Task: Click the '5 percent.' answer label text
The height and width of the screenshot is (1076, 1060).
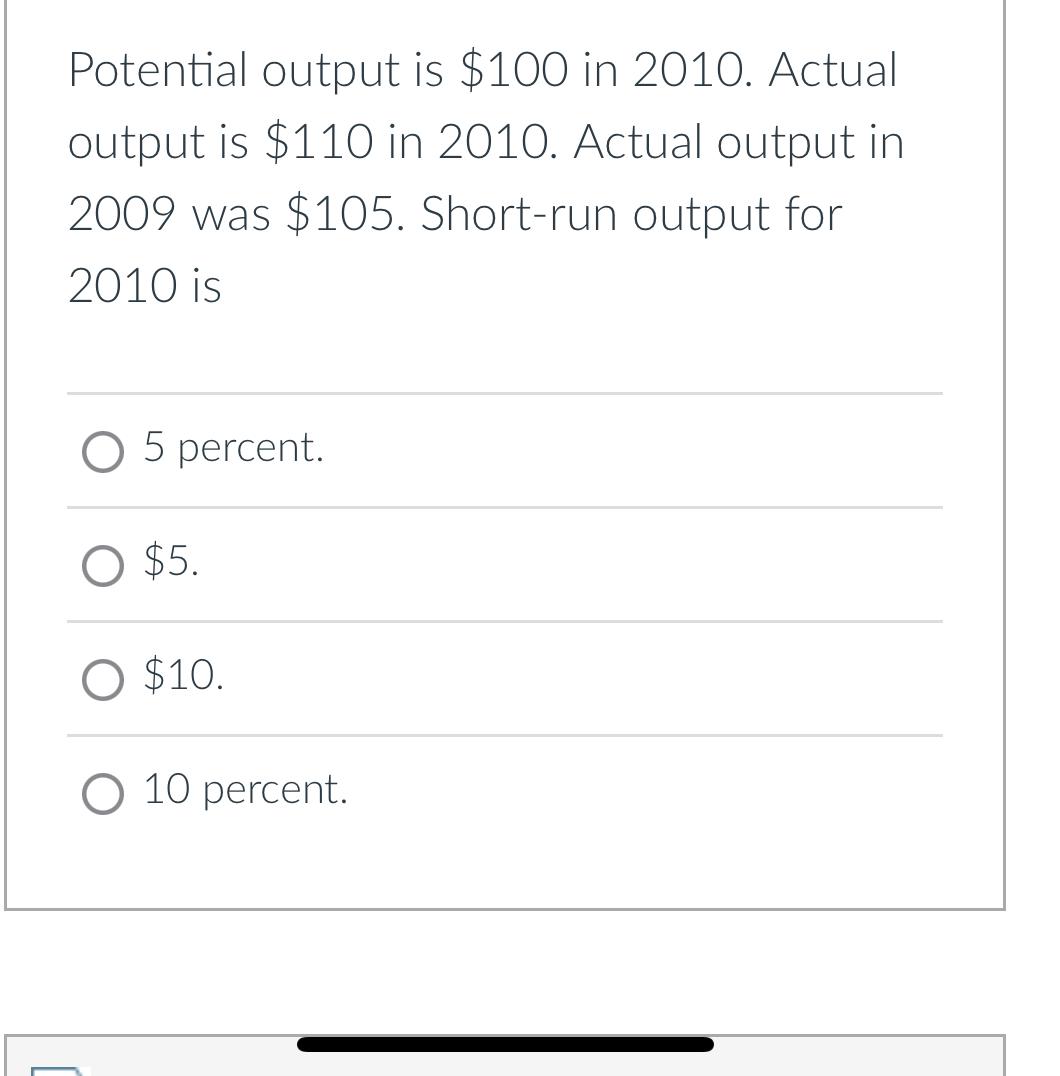Action: [233, 448]
